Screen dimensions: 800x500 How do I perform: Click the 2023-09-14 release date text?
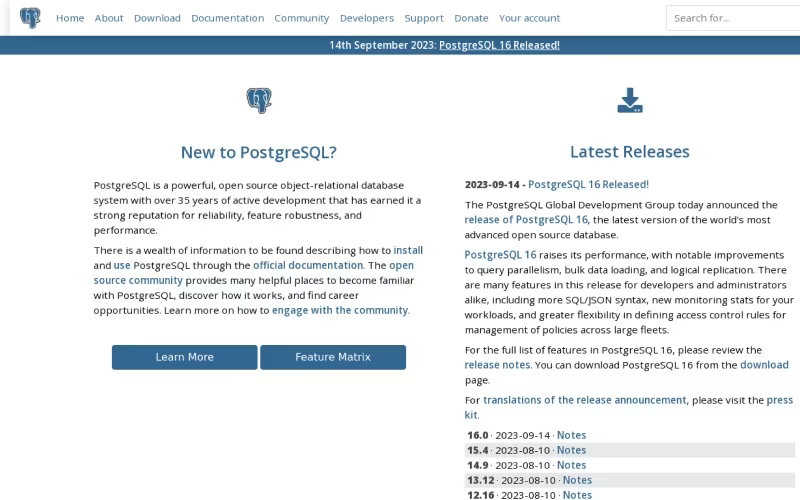(492, 184)
